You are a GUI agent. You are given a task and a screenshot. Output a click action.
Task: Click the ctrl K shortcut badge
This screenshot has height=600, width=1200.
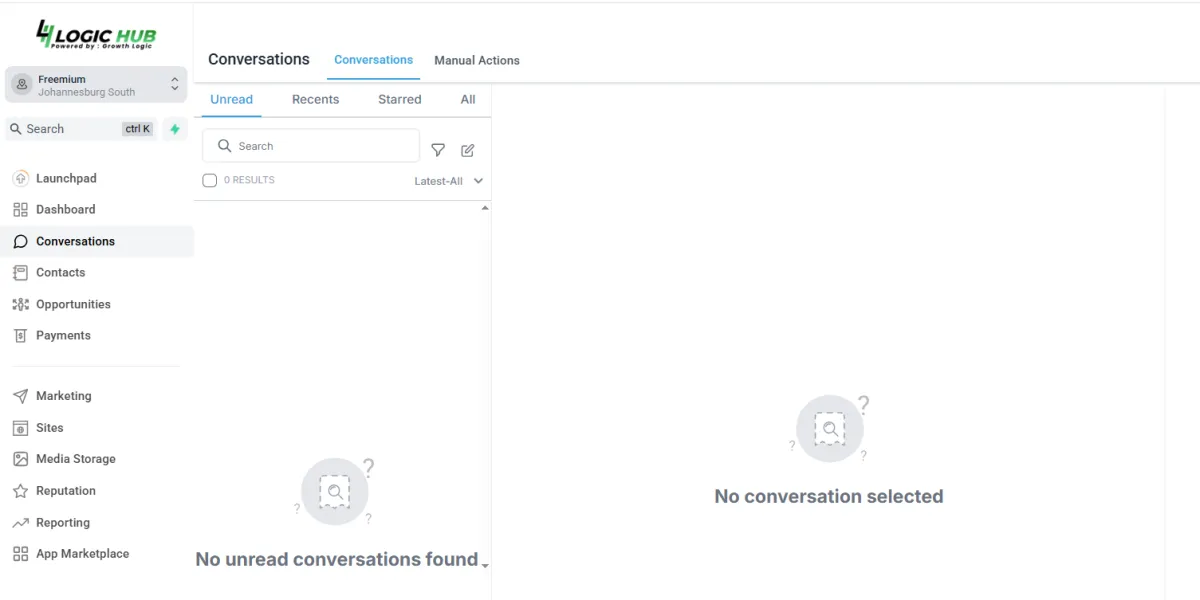(138, 129)
